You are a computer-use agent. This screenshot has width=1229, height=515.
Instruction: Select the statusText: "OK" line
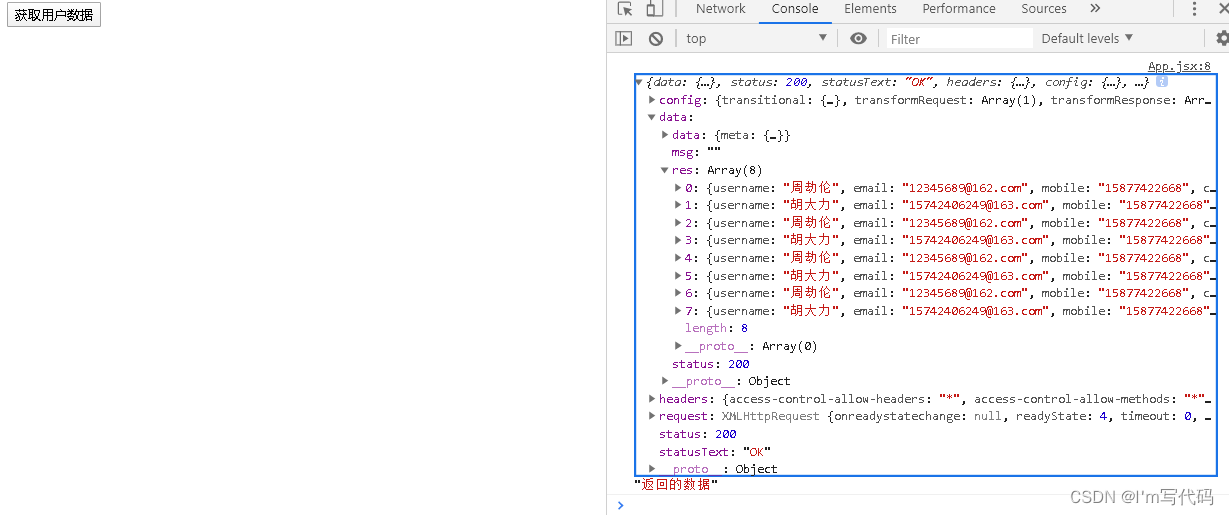tap(714, 451)
